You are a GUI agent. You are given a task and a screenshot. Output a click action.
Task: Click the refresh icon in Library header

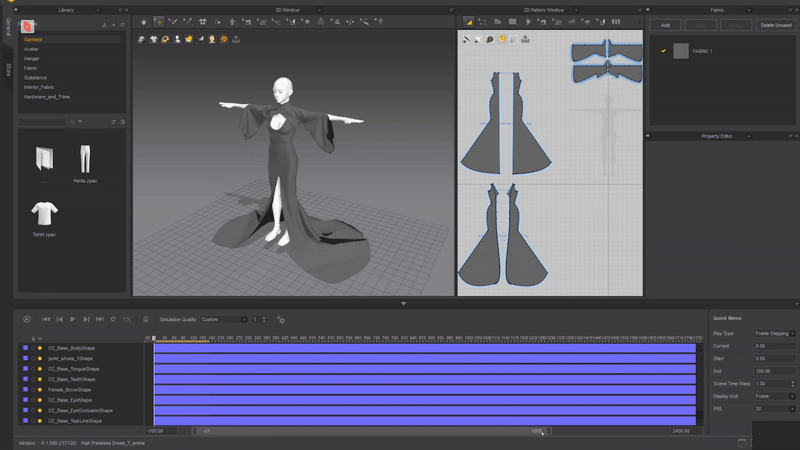pyautogui.click(x=122, y=25)
